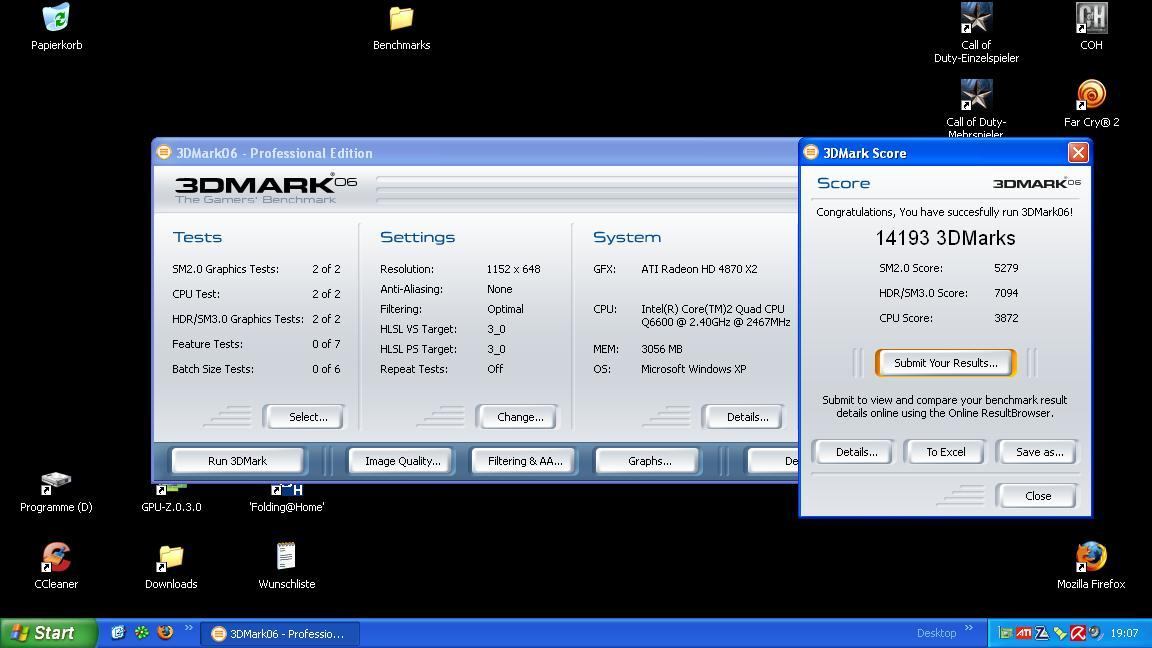Click the 14193 3DMarks score text

tap(946, 238)
